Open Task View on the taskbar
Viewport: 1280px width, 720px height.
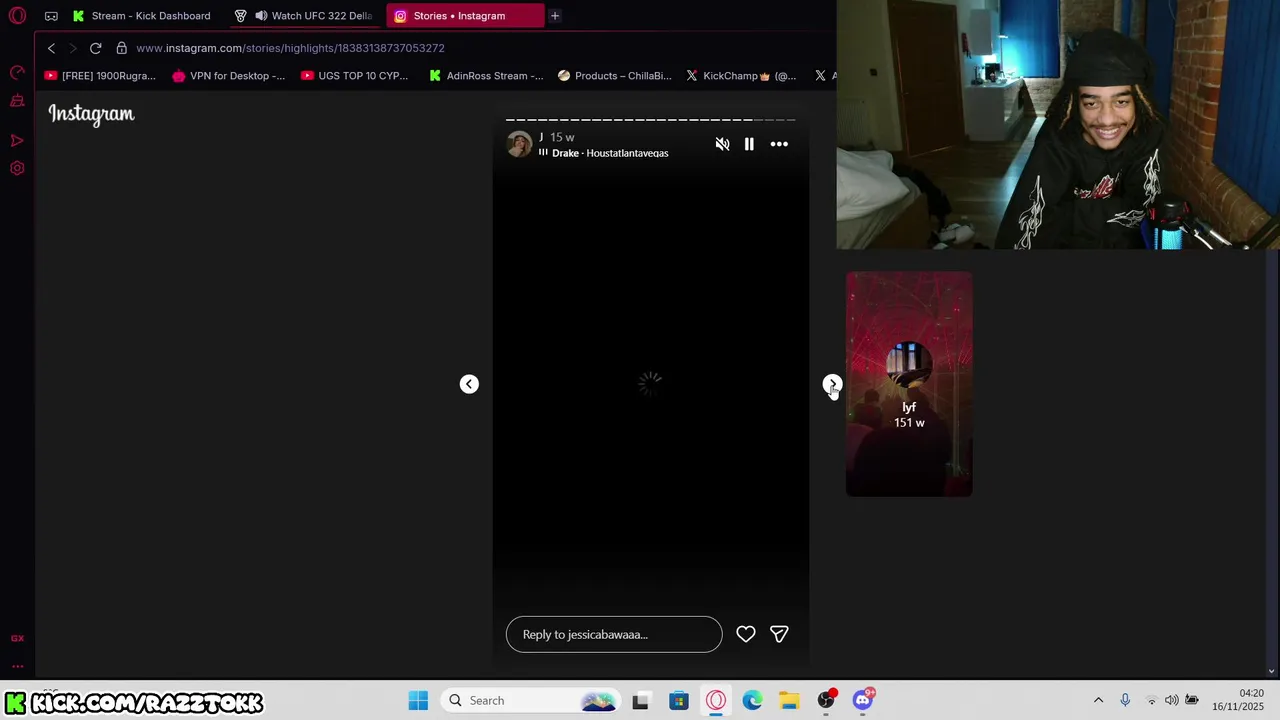point(640,700)
